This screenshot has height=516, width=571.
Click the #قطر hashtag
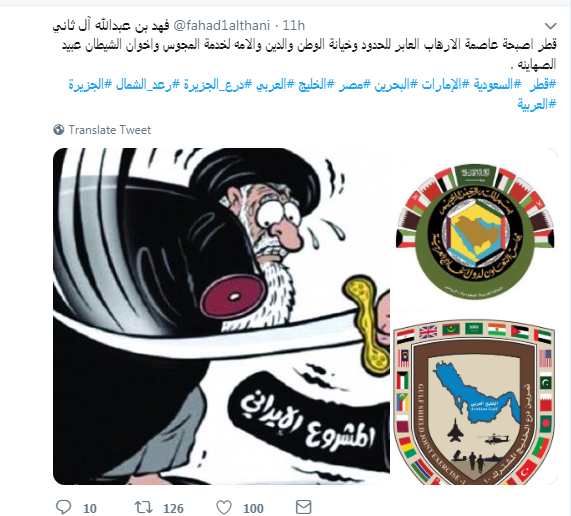[x=543, y=85]
